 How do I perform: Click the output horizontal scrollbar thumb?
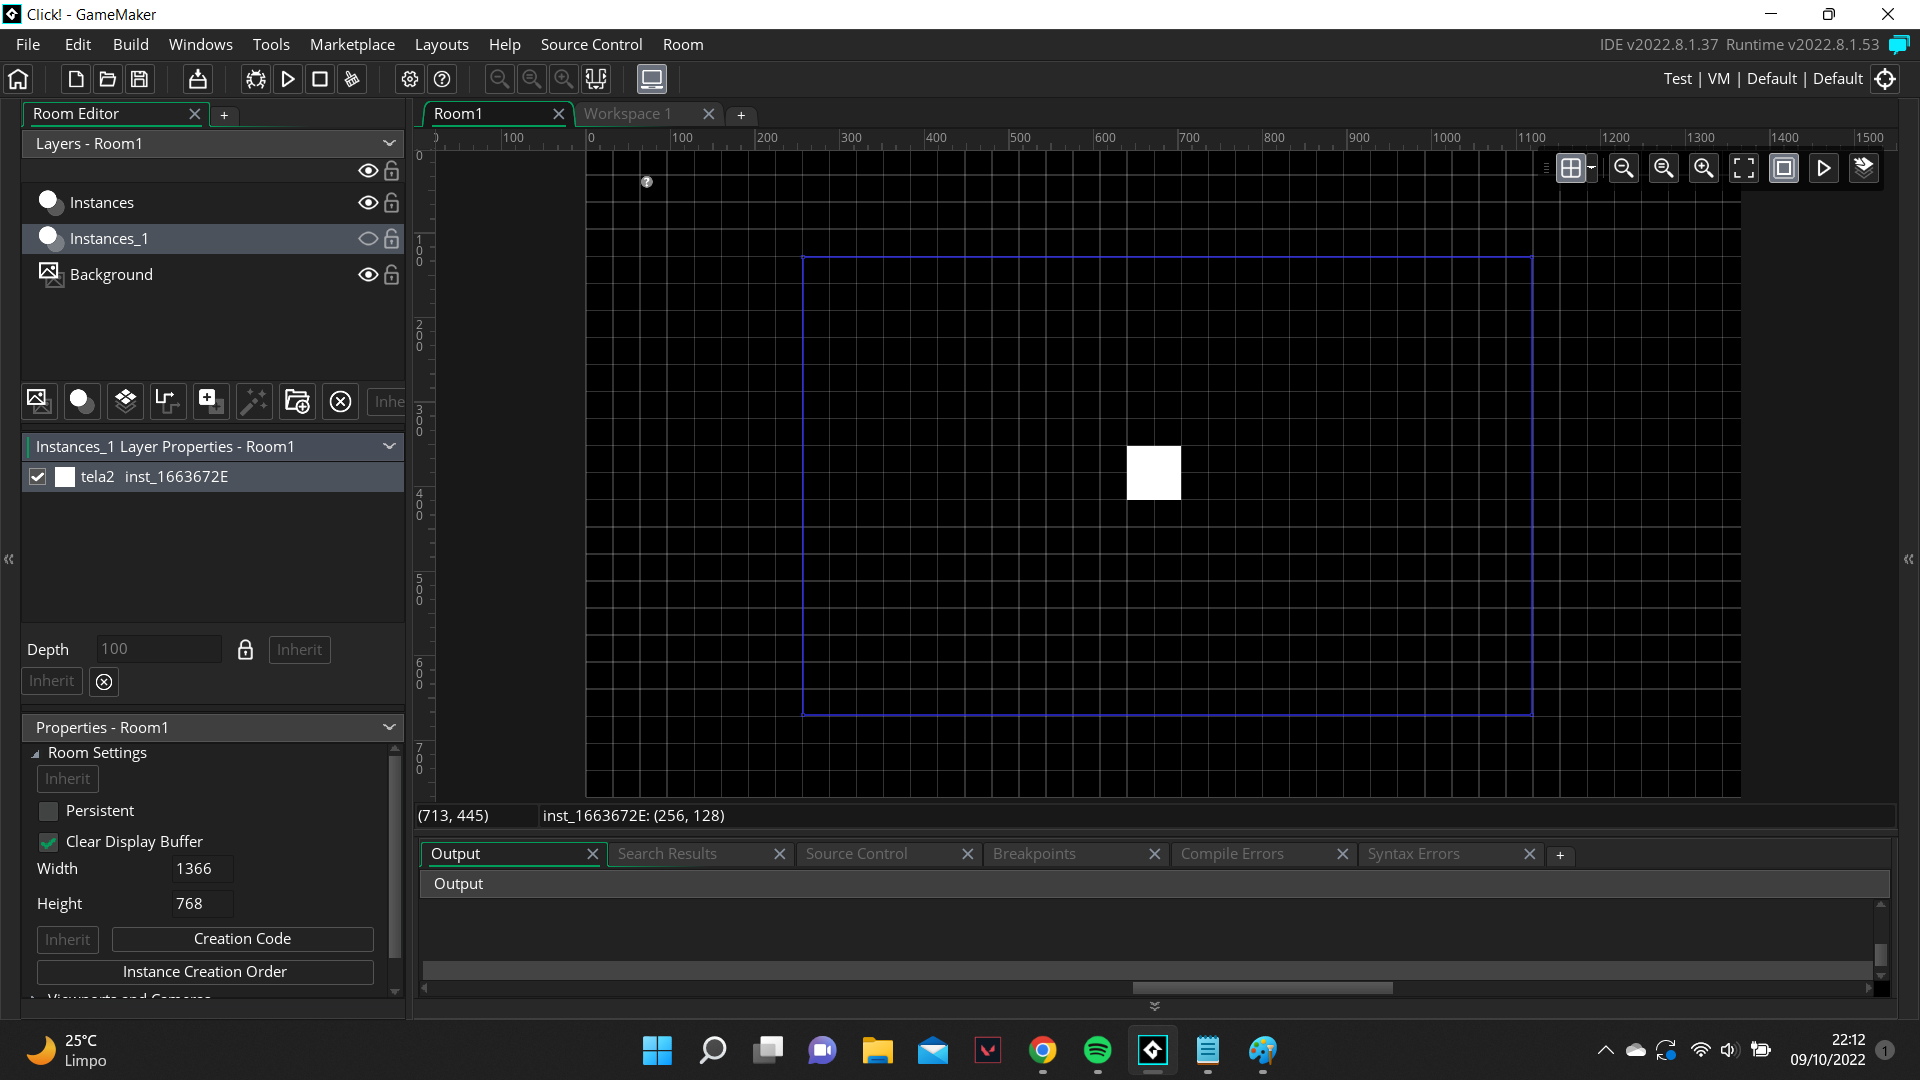1262,988
